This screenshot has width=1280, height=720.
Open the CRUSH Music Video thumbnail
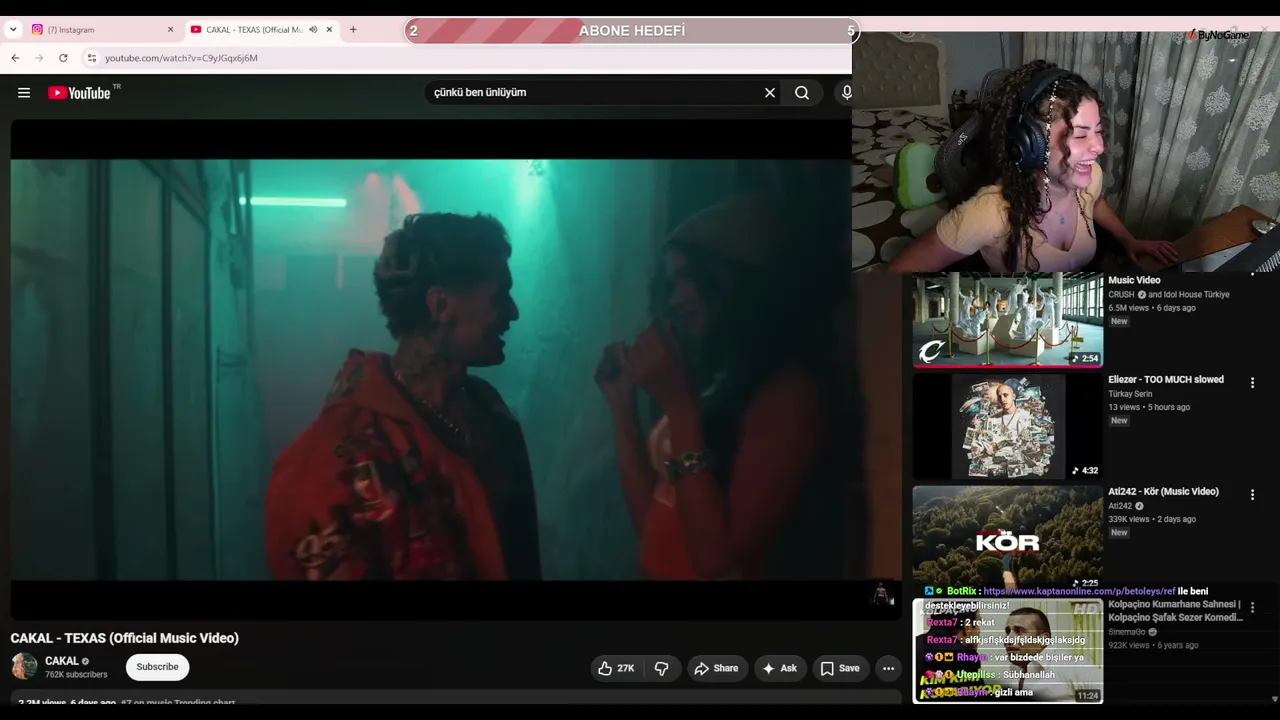[1008, 320]
